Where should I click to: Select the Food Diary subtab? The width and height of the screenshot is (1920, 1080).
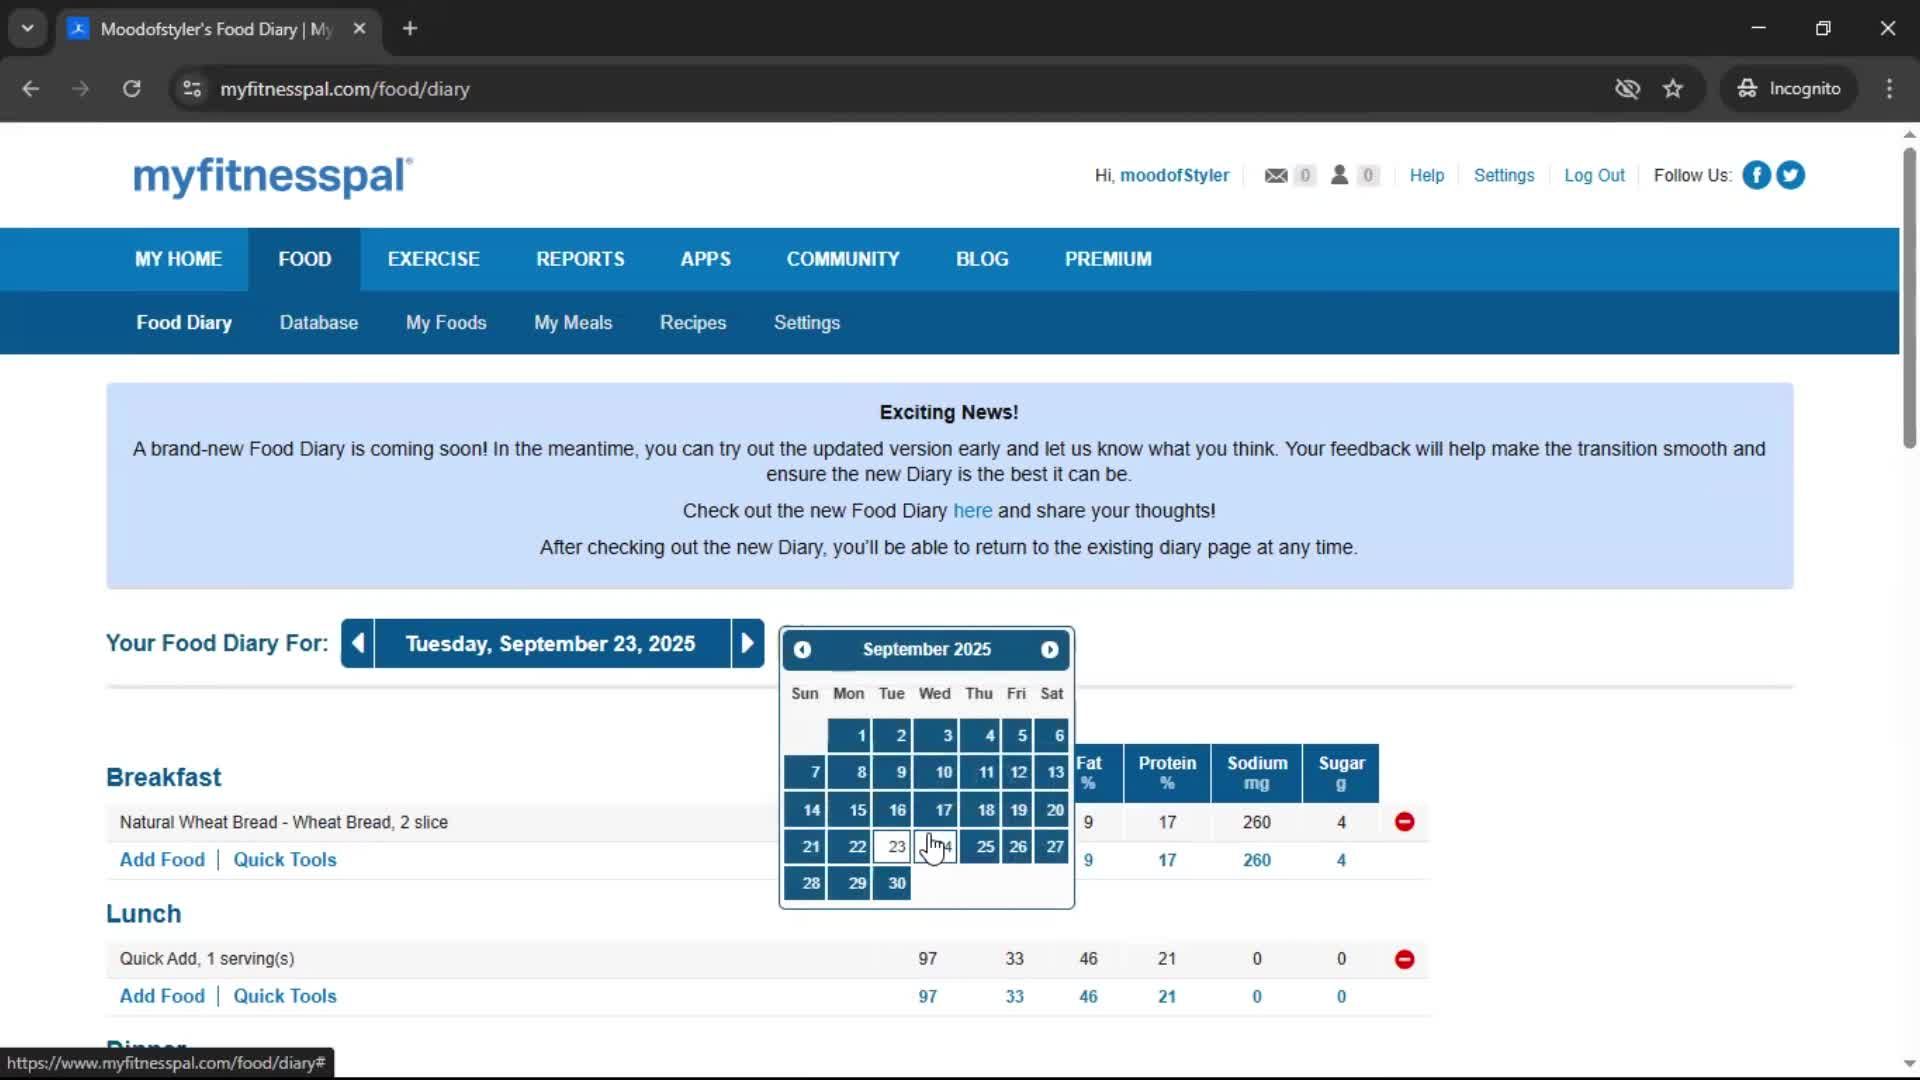click(x=184, y=323)
